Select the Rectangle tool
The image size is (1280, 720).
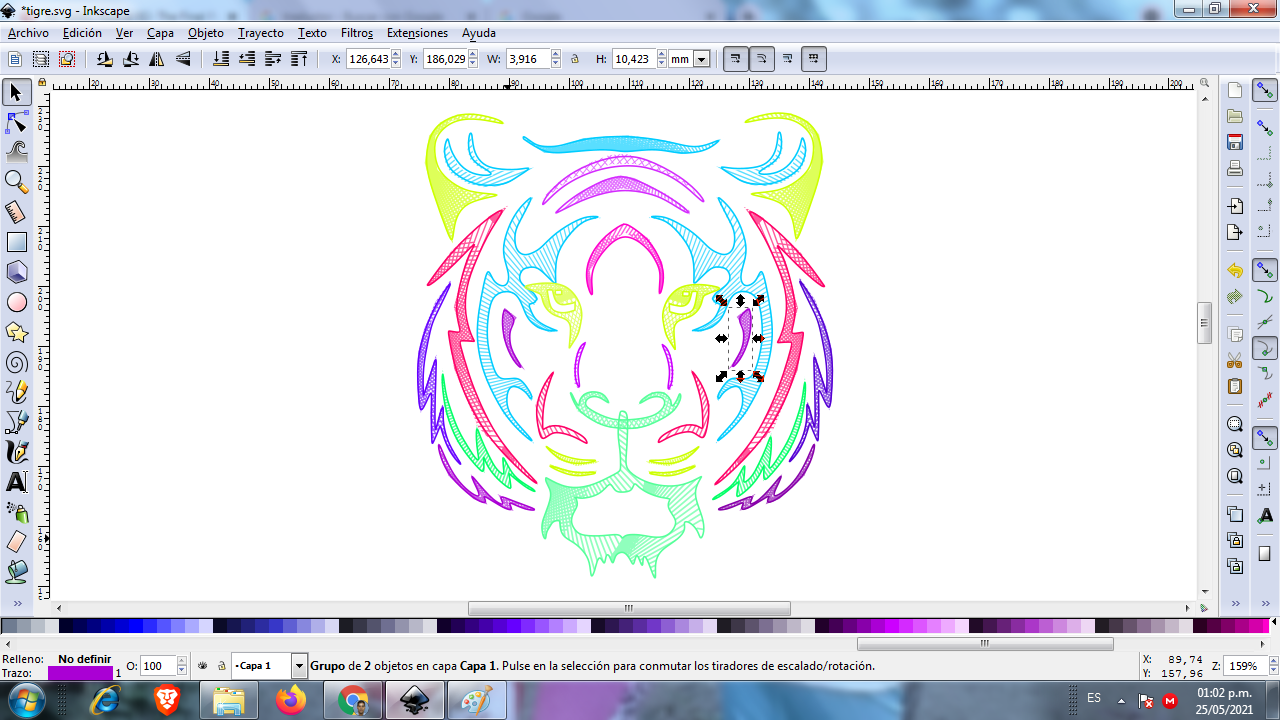click(x=16, y=242)
